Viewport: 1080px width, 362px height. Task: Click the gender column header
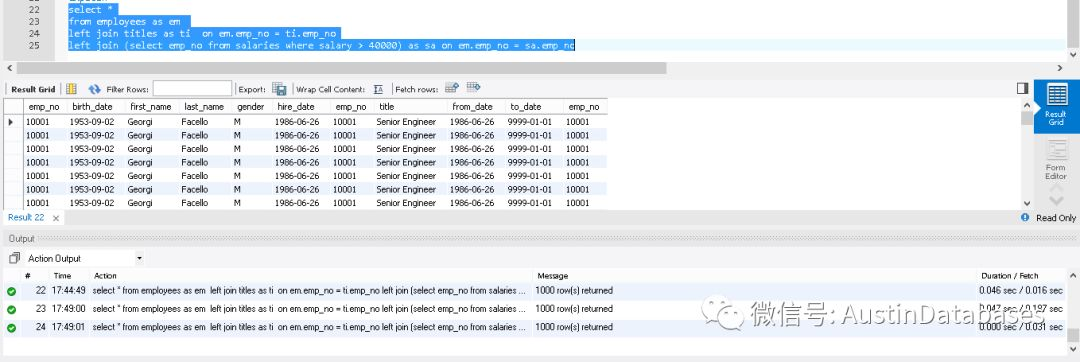(251, 107)
